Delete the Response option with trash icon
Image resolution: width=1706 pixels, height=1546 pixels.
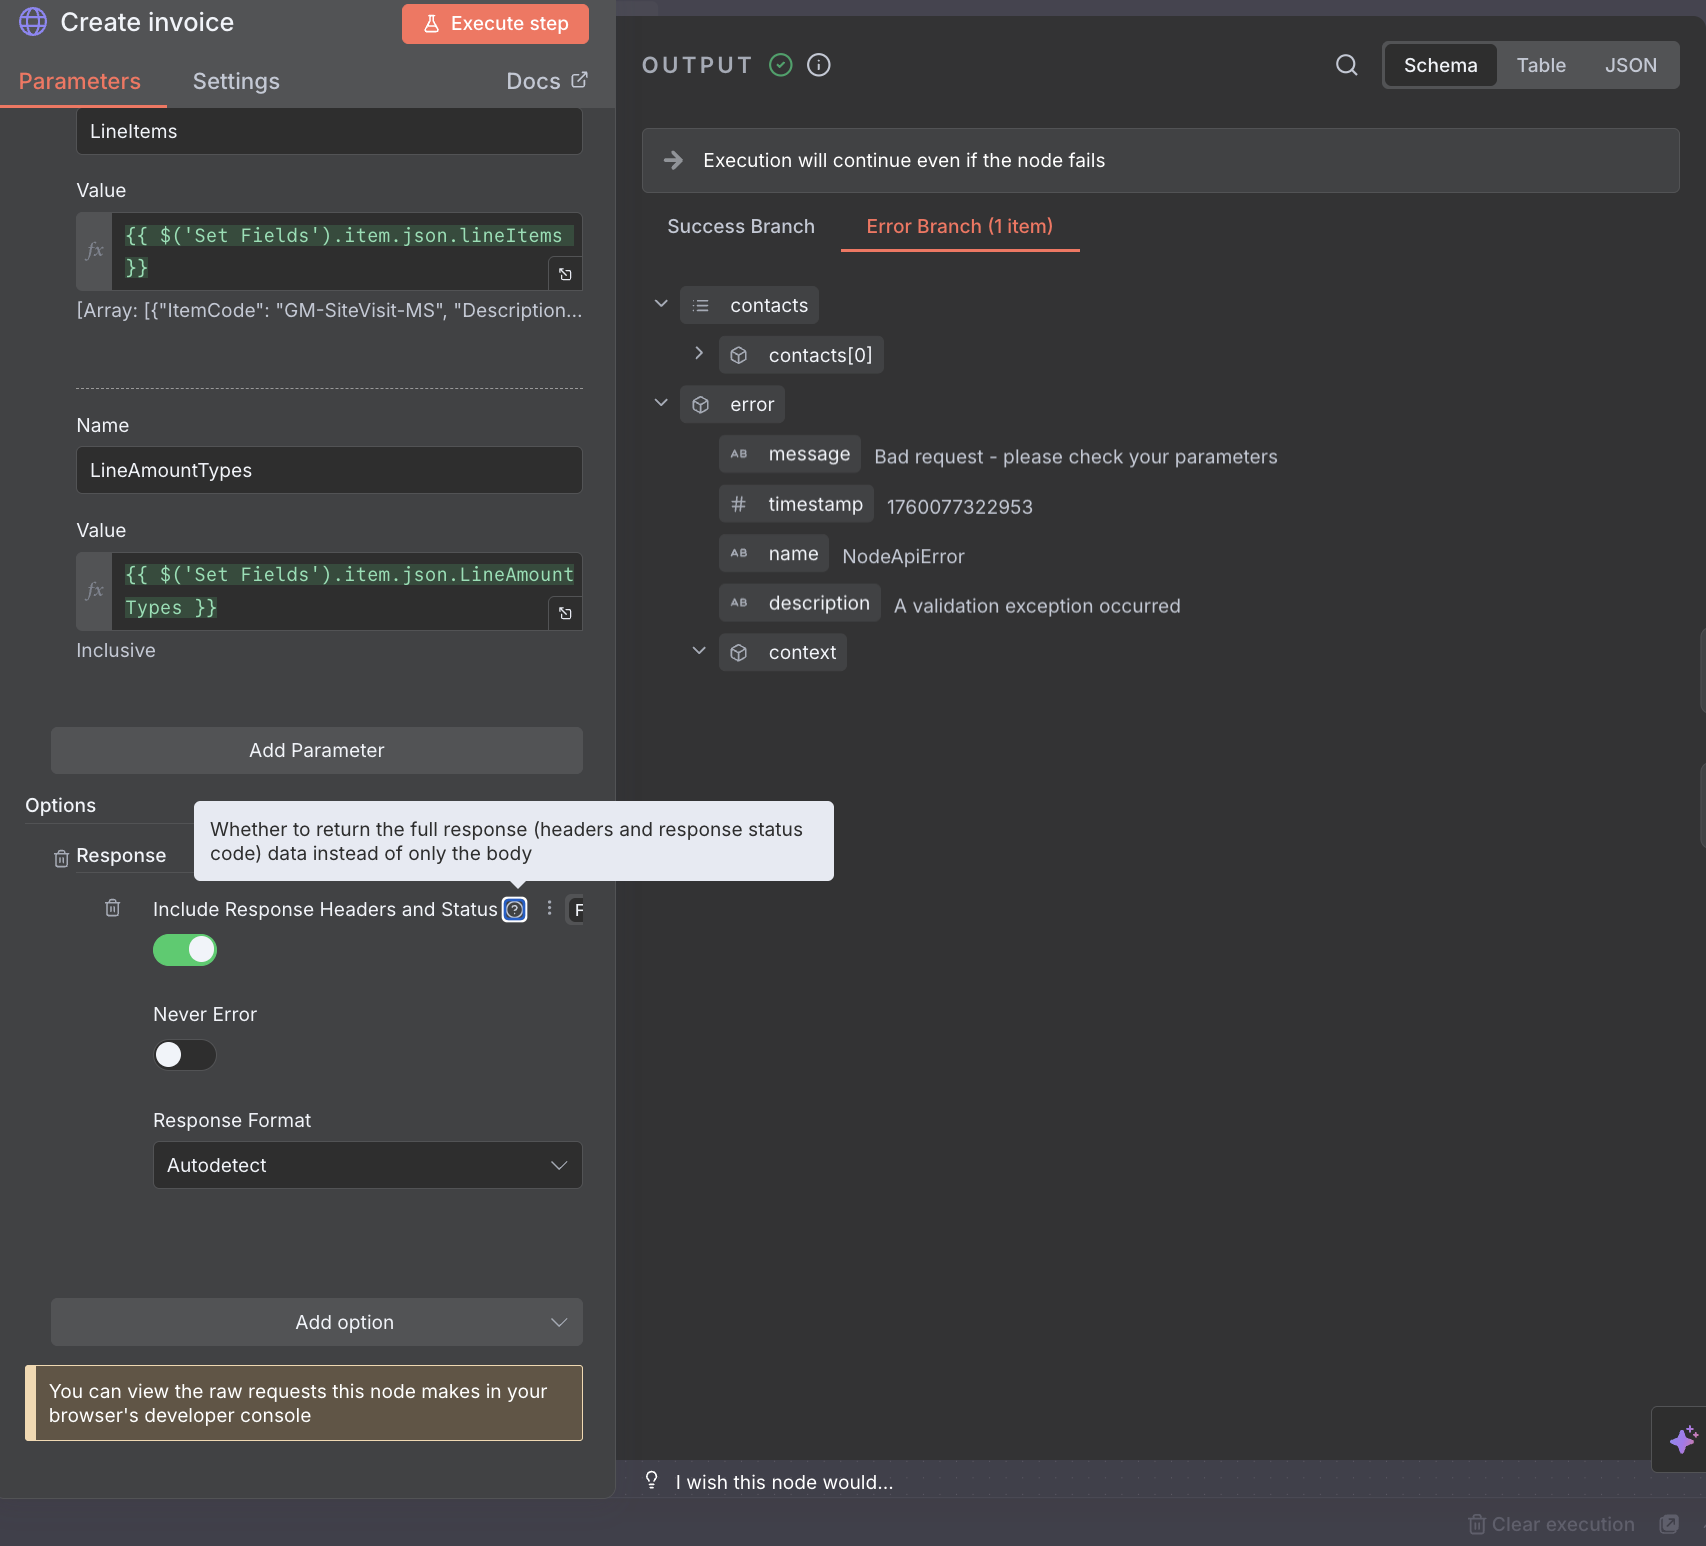pyautogui.click(x=61, y=858)
